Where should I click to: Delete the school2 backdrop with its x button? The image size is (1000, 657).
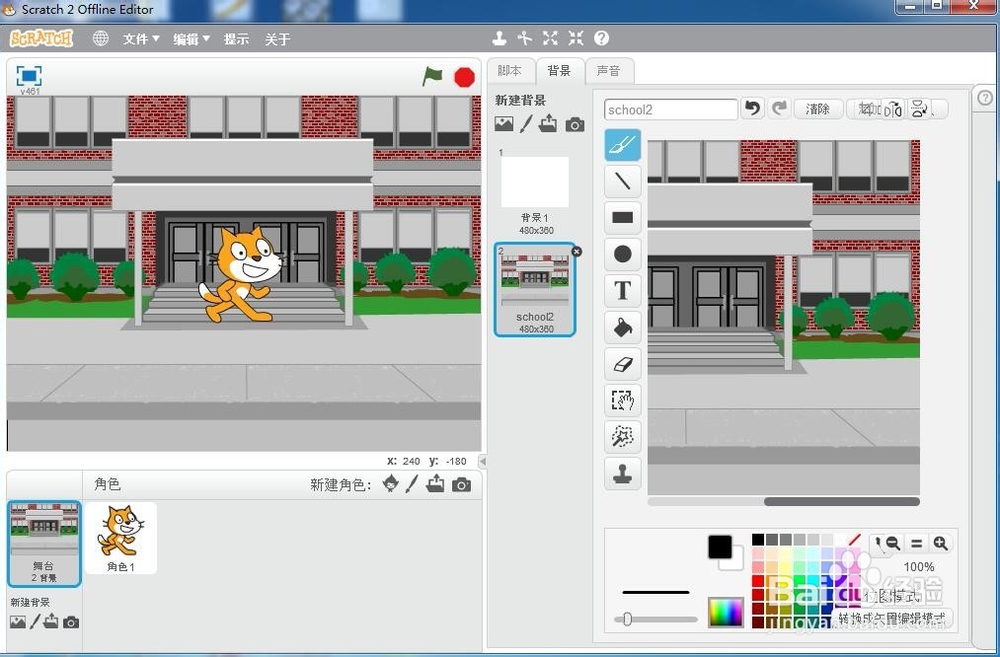(x=577, y=251)
